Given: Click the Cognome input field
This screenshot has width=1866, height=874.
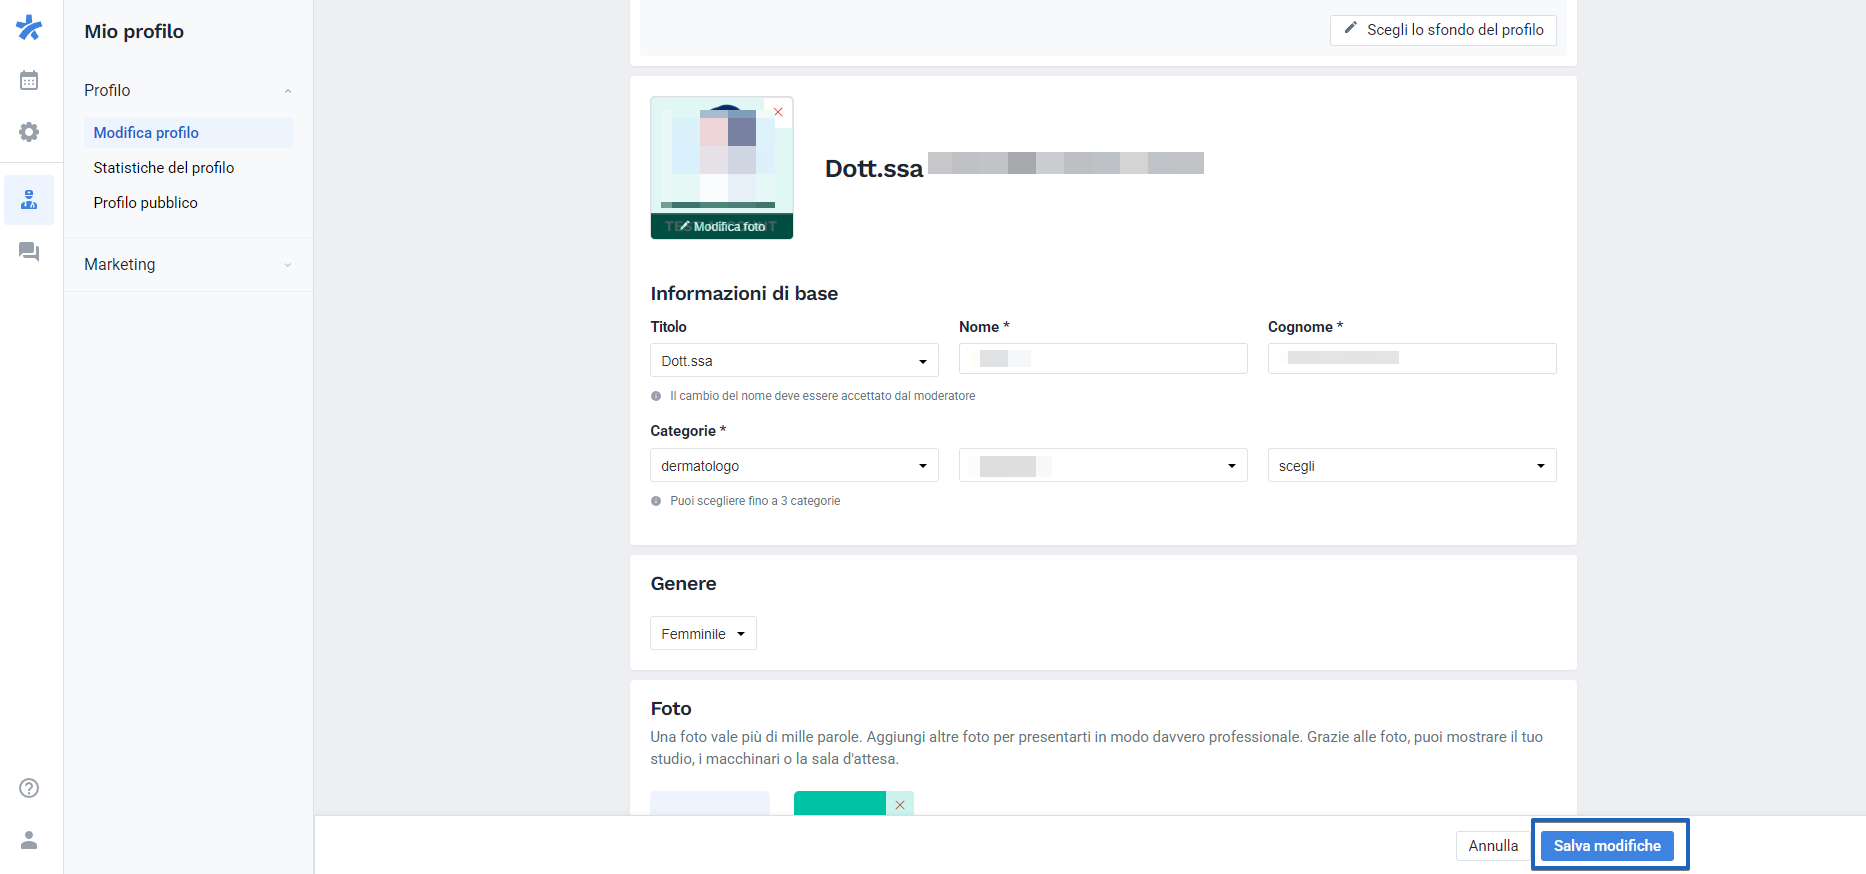Looking at the screenshot, I should click(1412, 358).
